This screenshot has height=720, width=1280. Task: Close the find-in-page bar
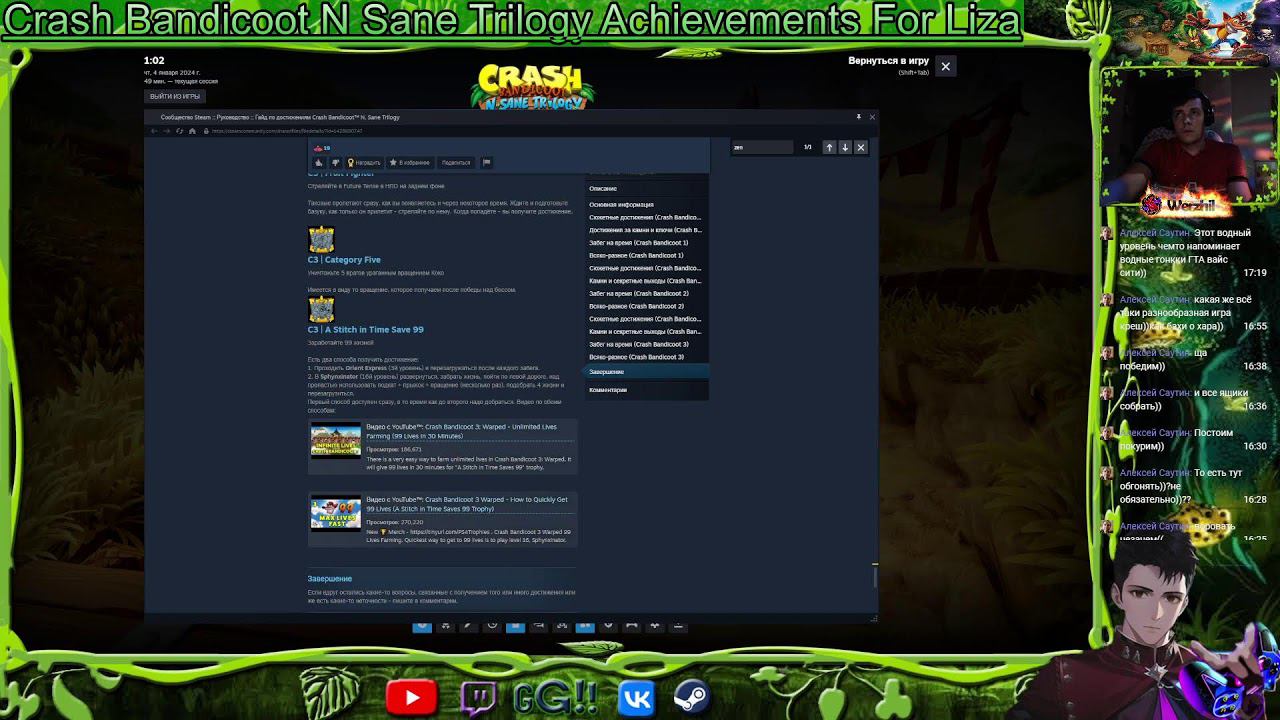861,147
